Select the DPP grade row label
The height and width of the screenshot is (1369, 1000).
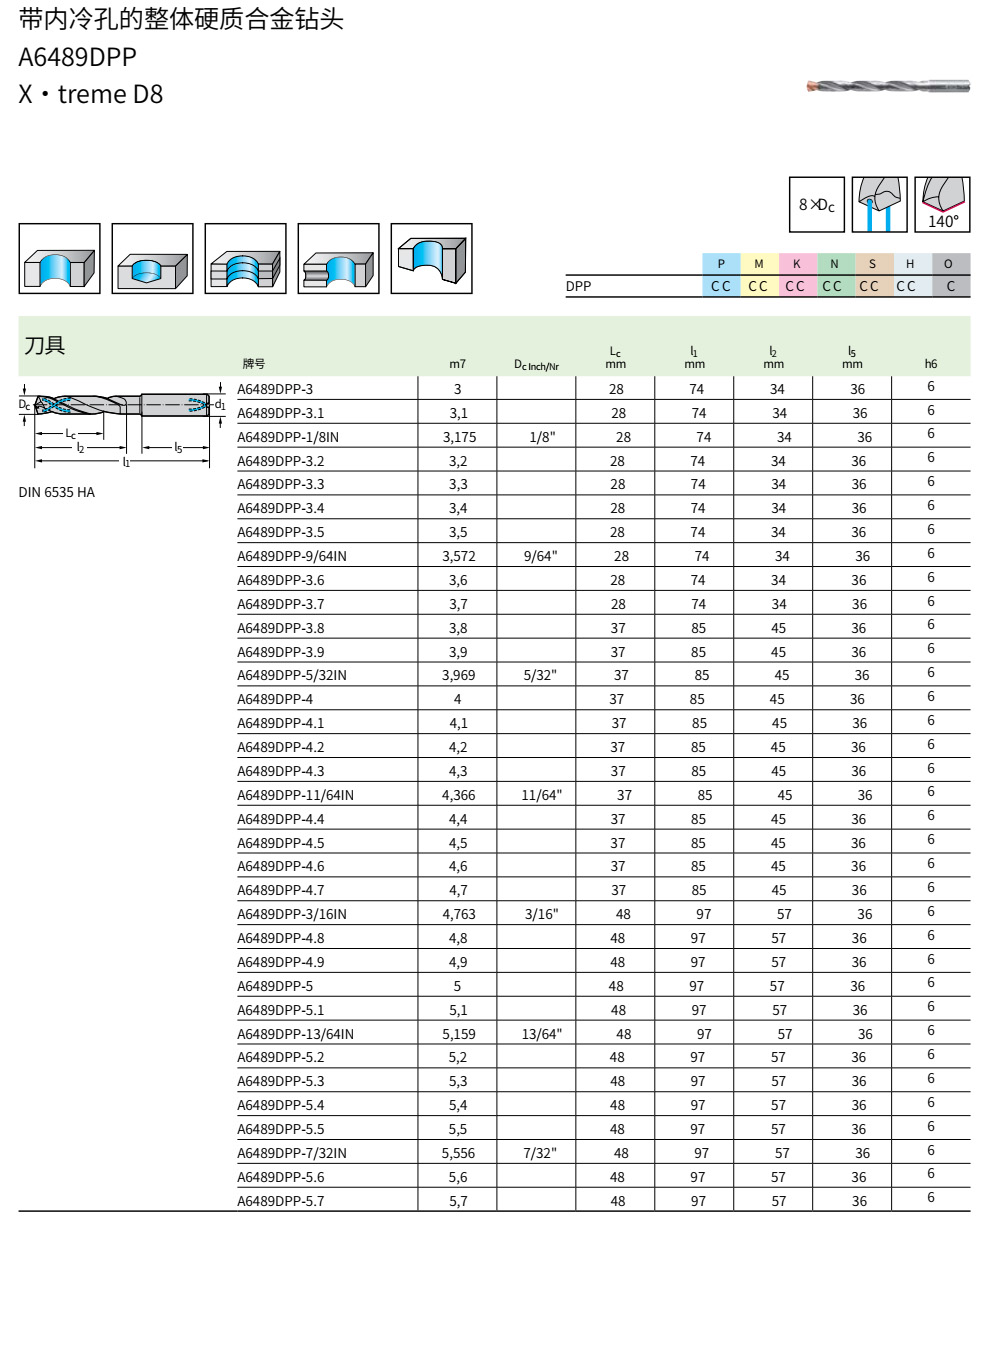coord(577,286)
